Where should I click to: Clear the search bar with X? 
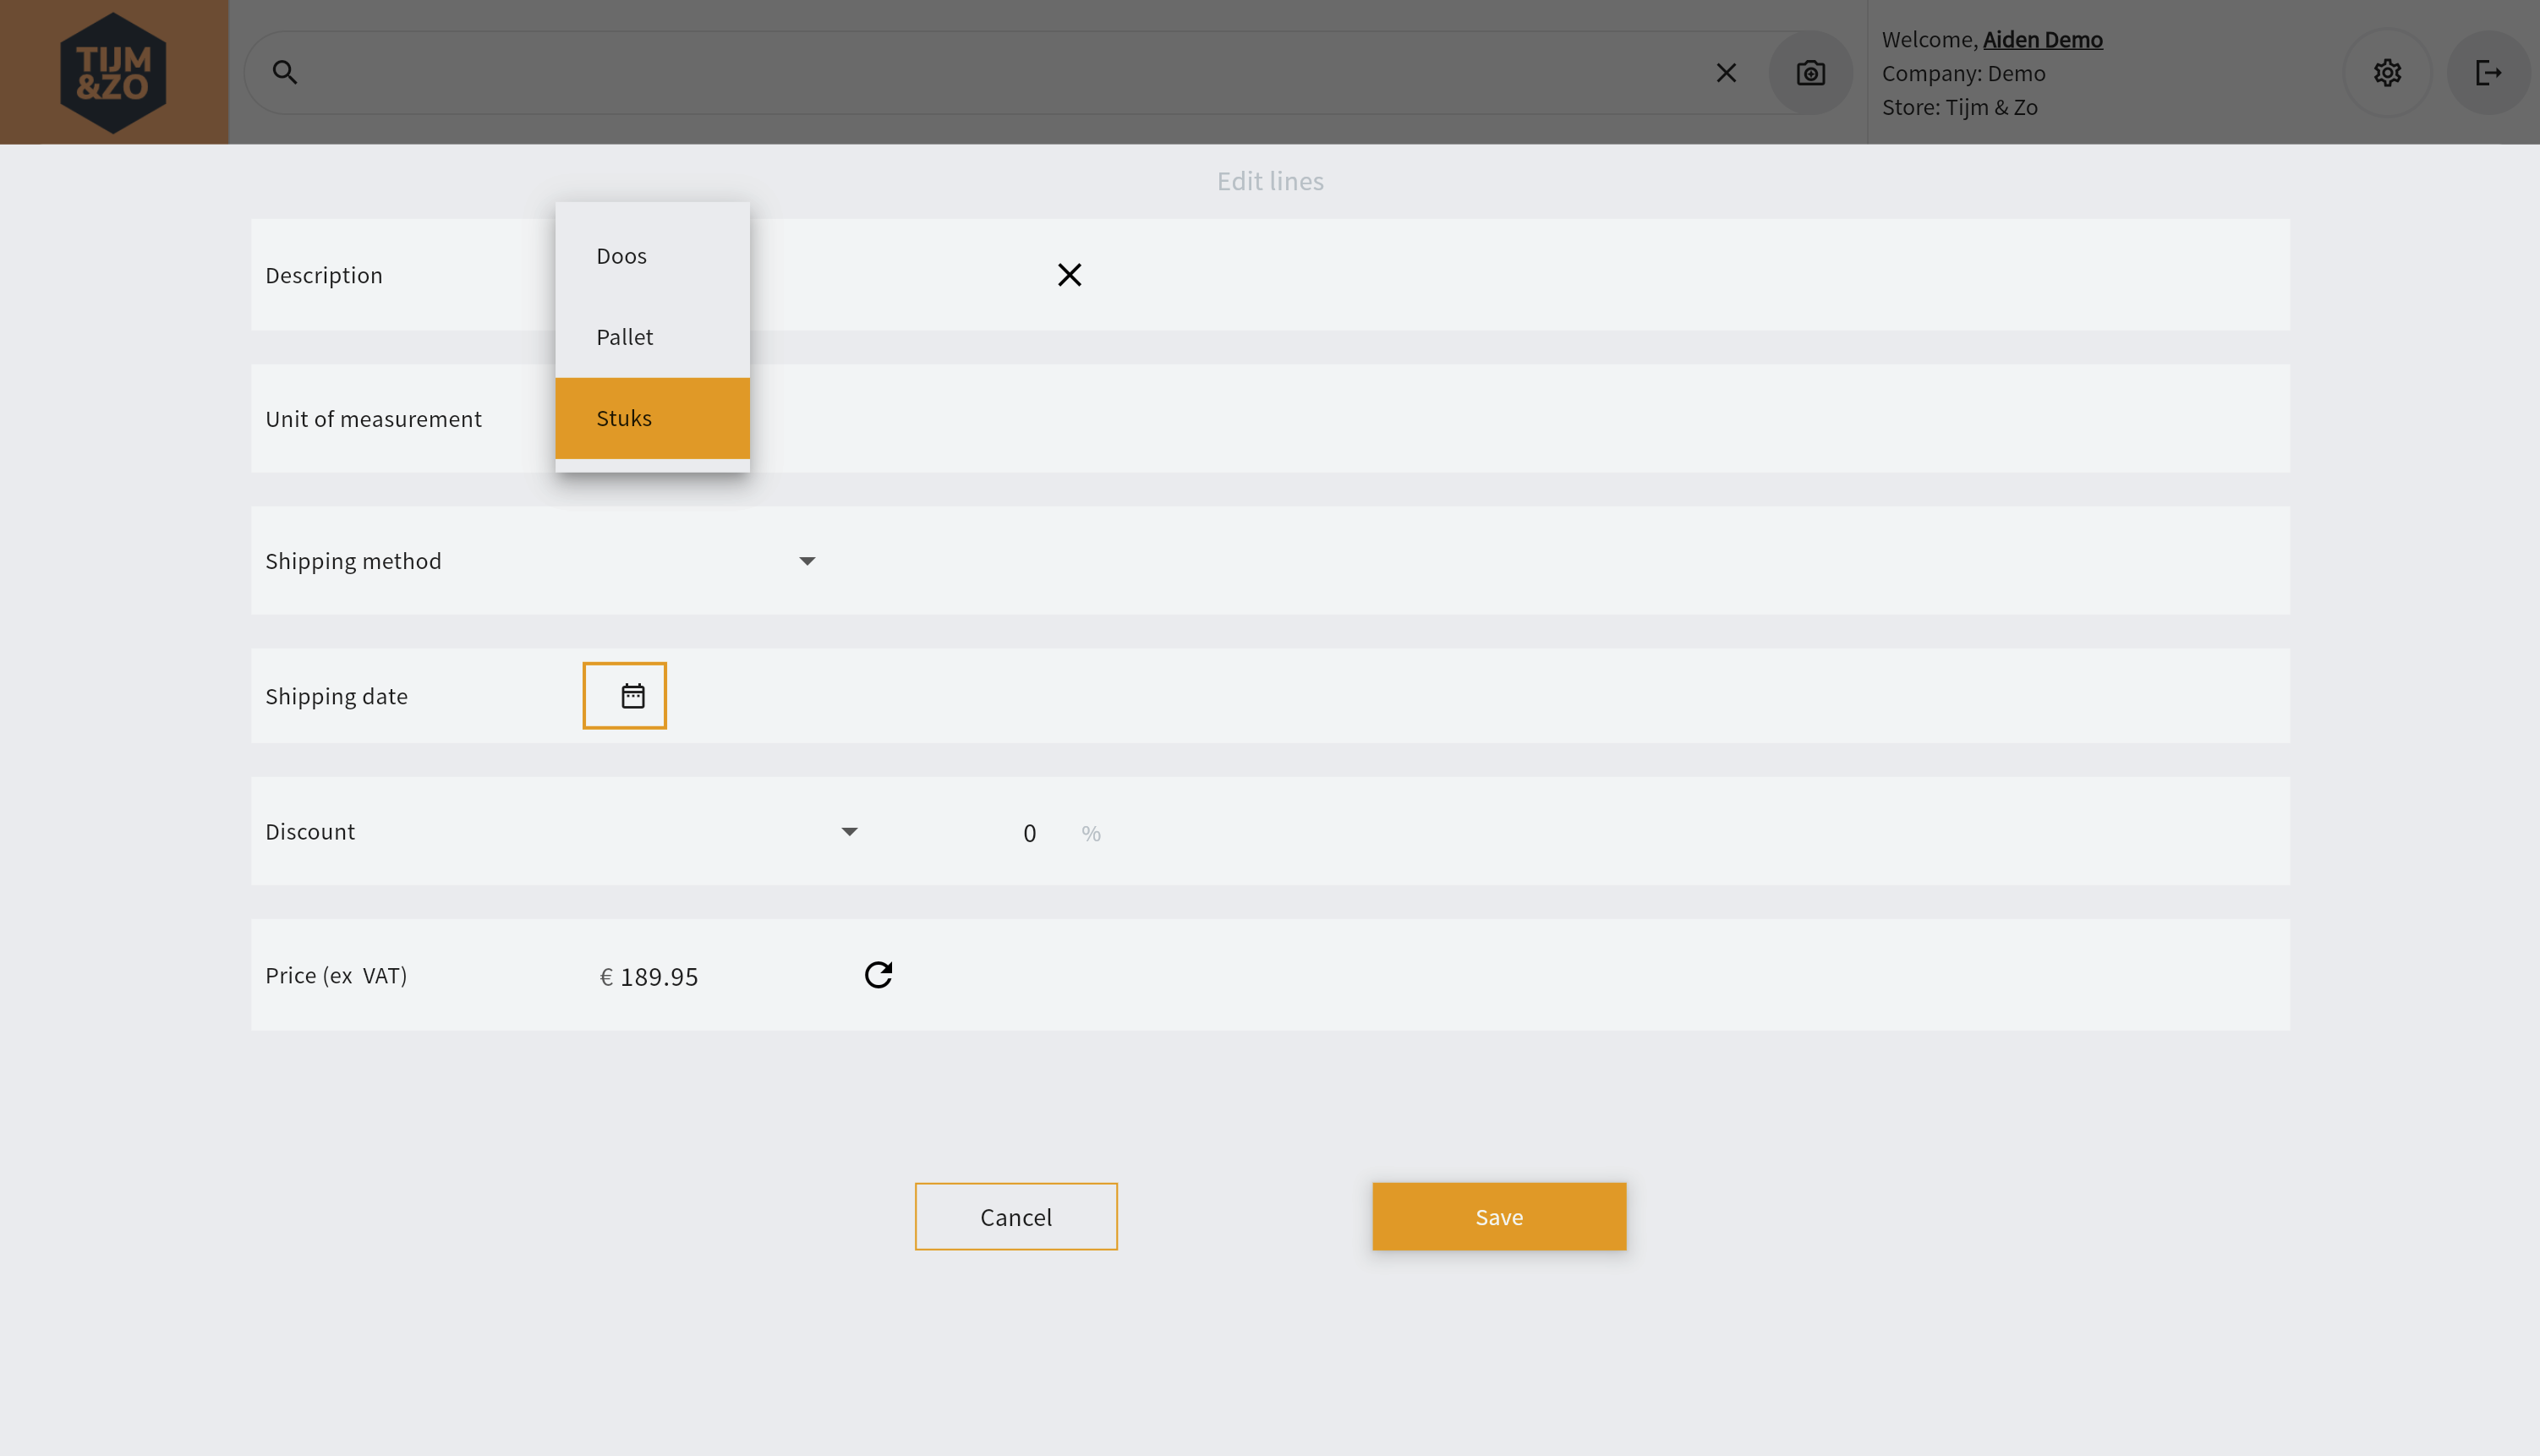1726,73
